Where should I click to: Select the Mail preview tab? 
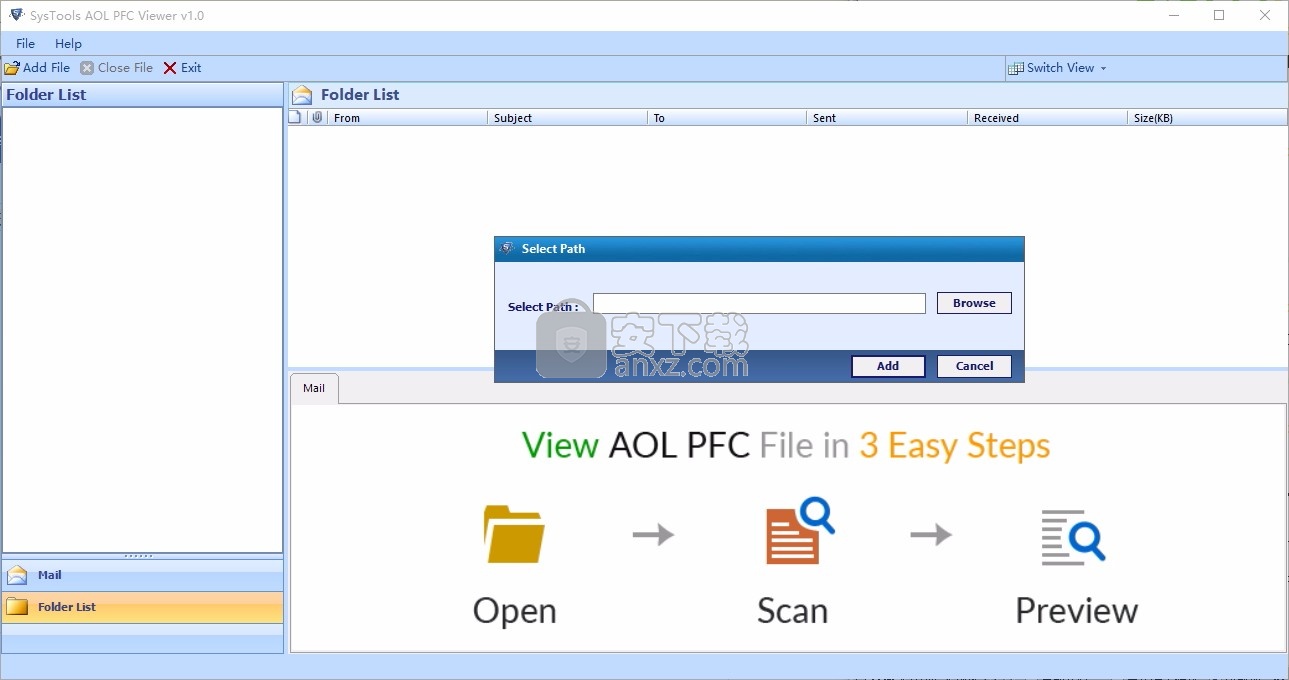[314, 388]
